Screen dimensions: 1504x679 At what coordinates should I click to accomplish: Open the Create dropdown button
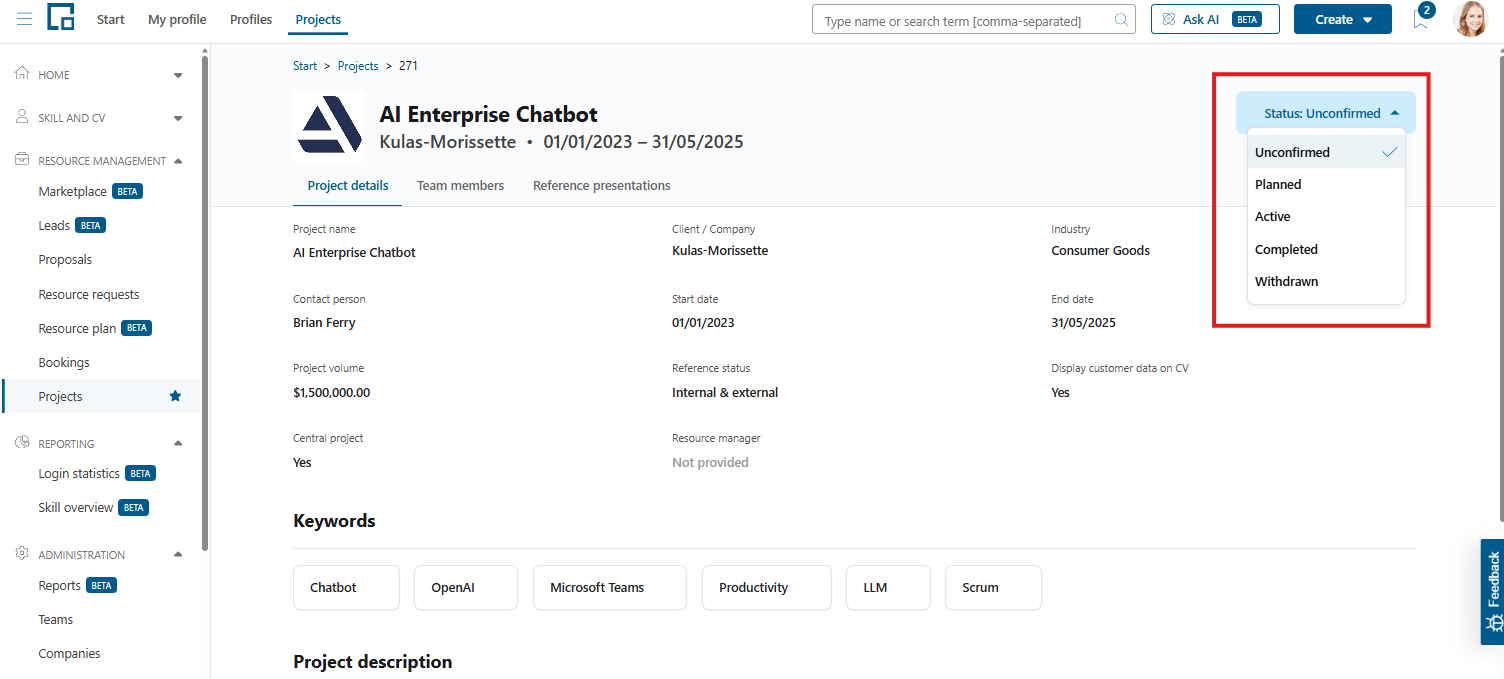pyautogui.click(x=1342, y=19)
